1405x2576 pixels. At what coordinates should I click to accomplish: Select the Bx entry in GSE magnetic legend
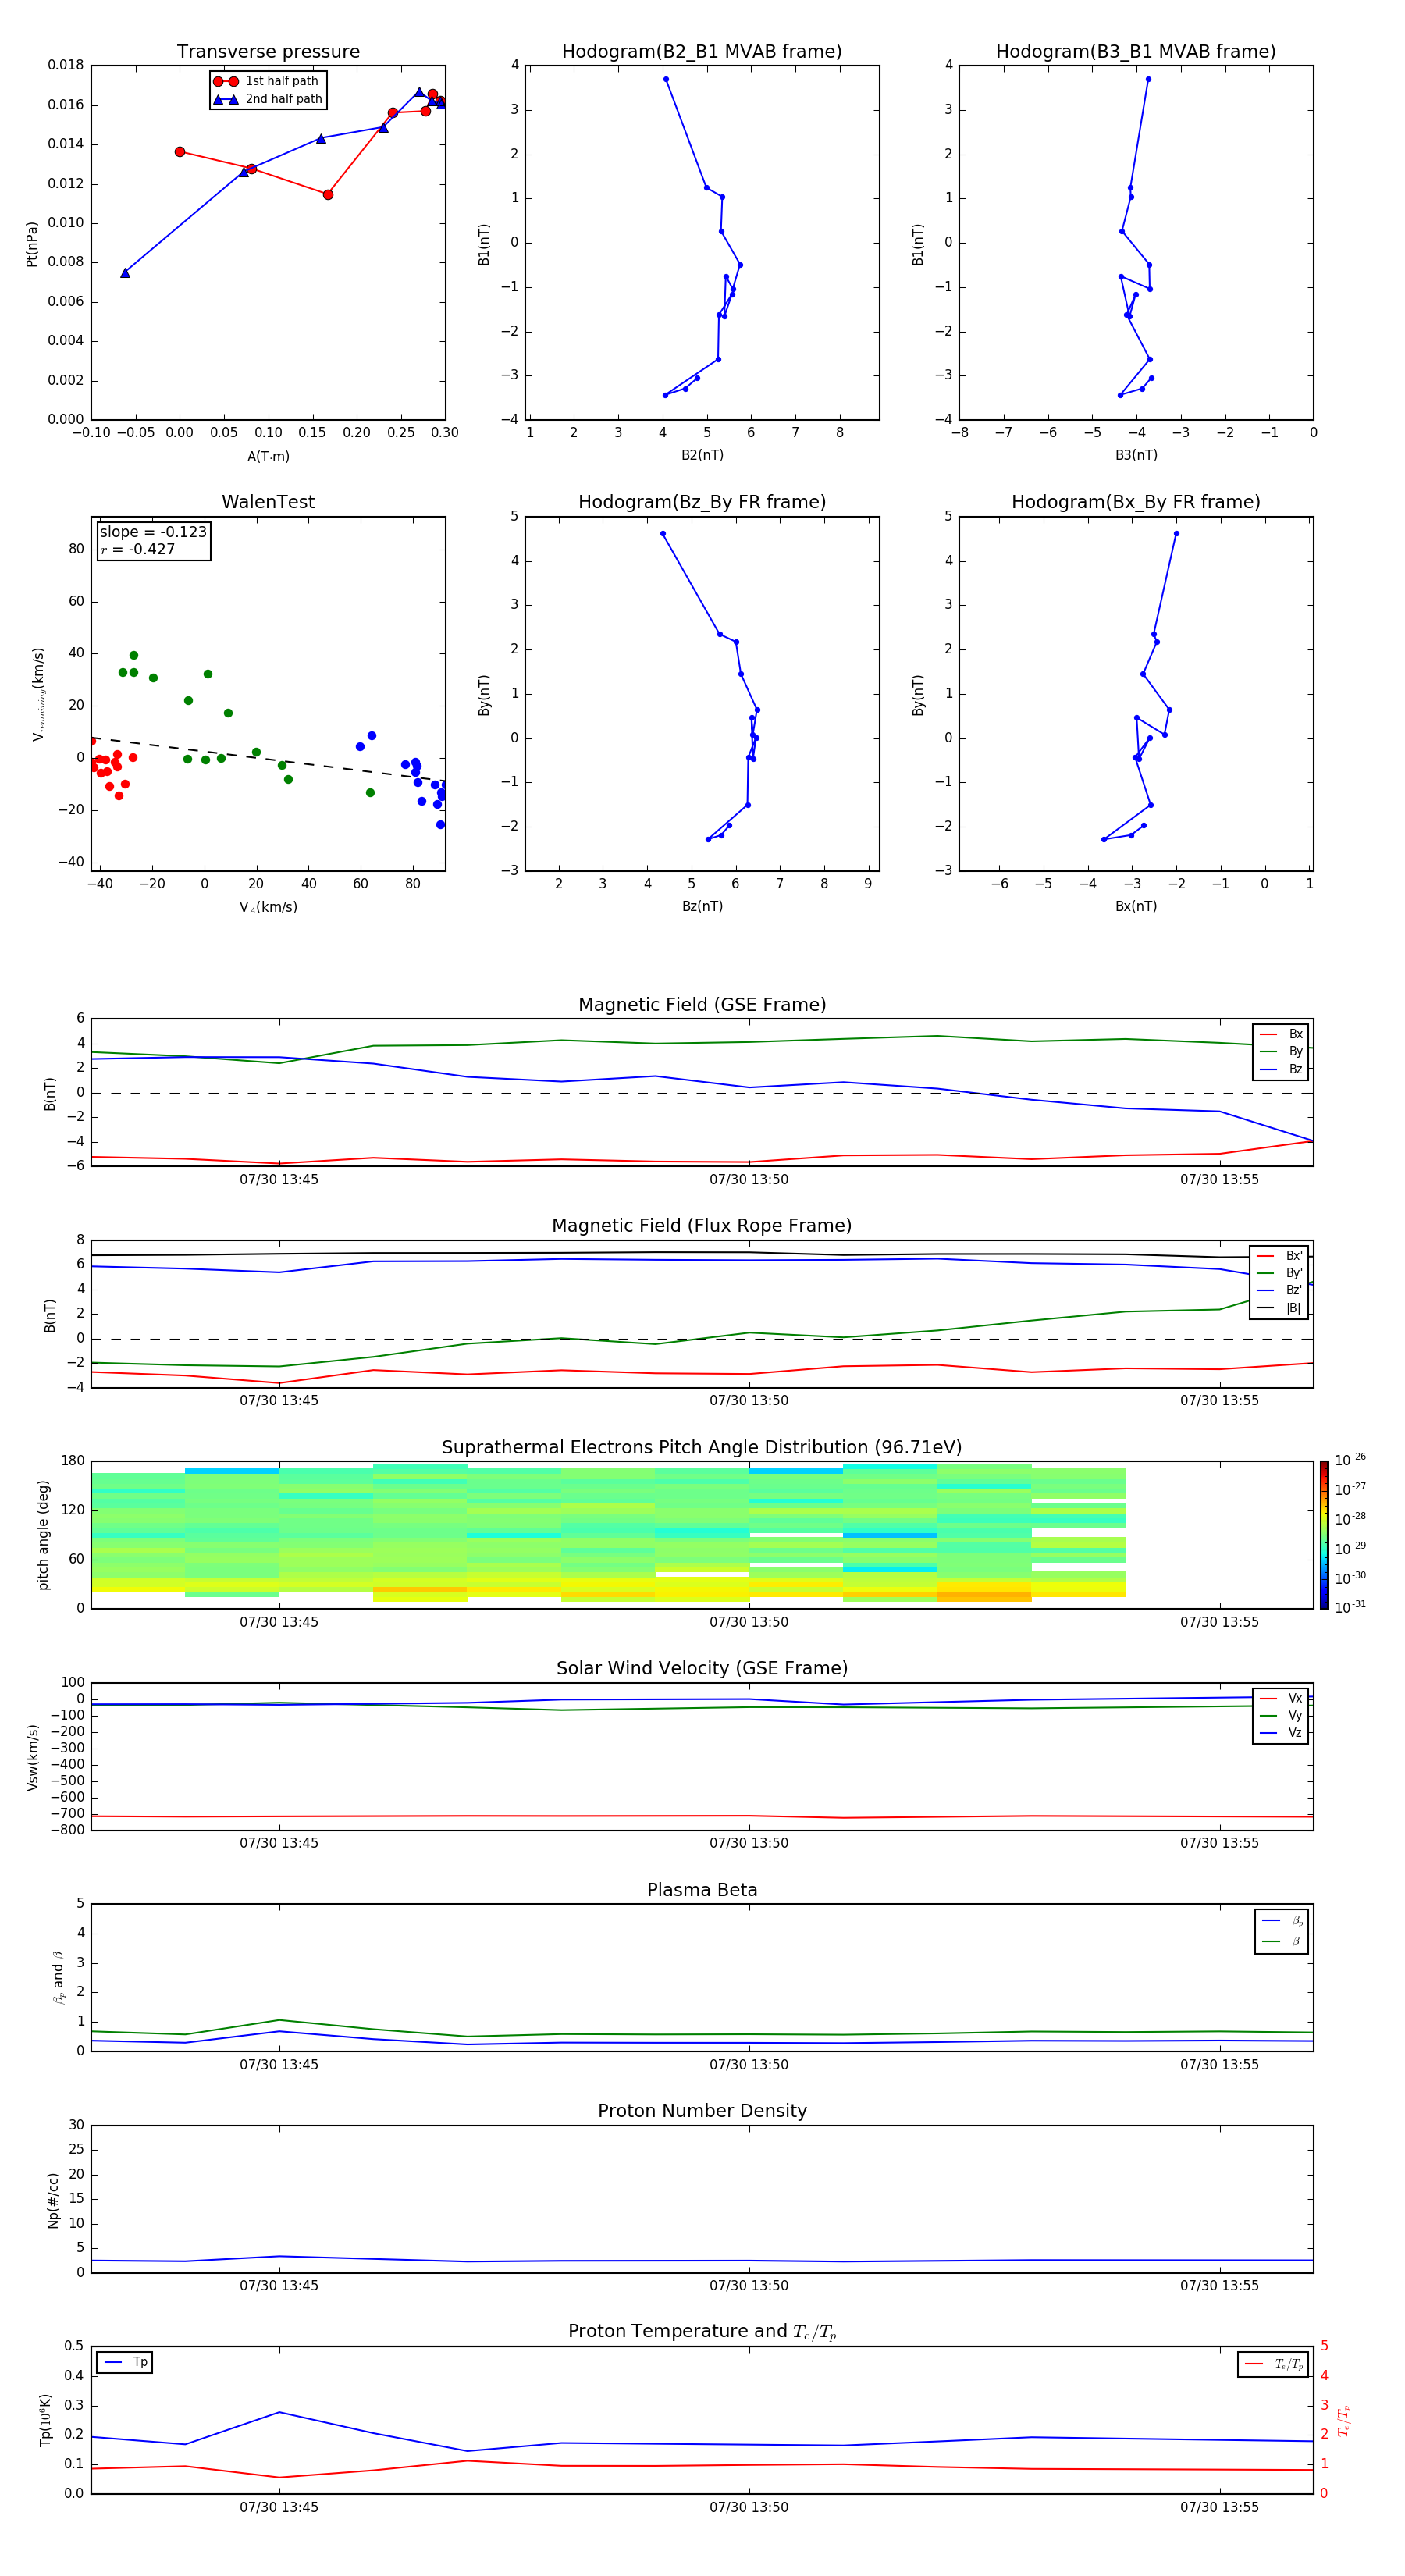(x=1281, y=1035)
